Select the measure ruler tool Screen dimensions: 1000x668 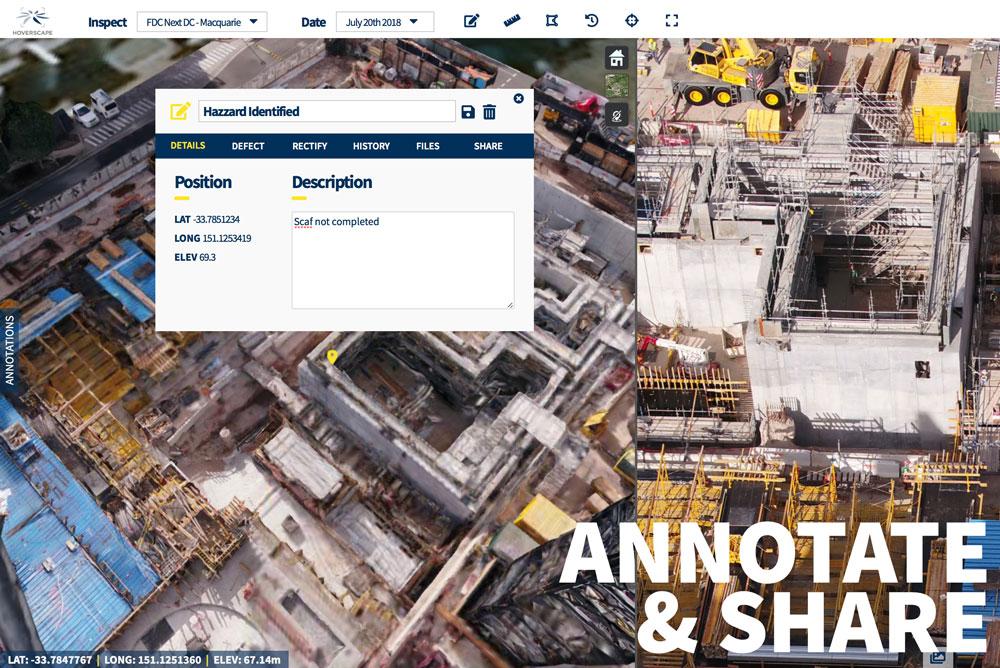click(x=513, y=19)
